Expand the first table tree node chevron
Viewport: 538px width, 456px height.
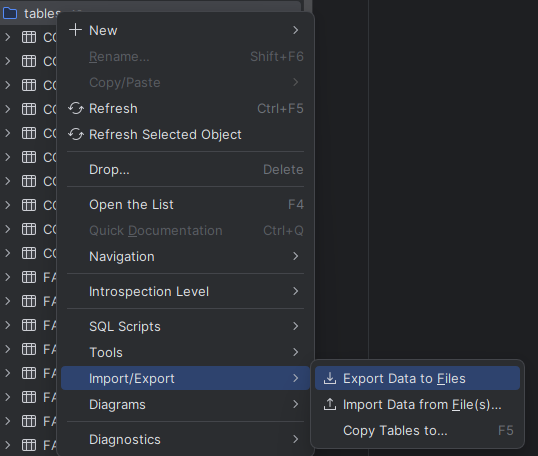click(x=8, y=37)
